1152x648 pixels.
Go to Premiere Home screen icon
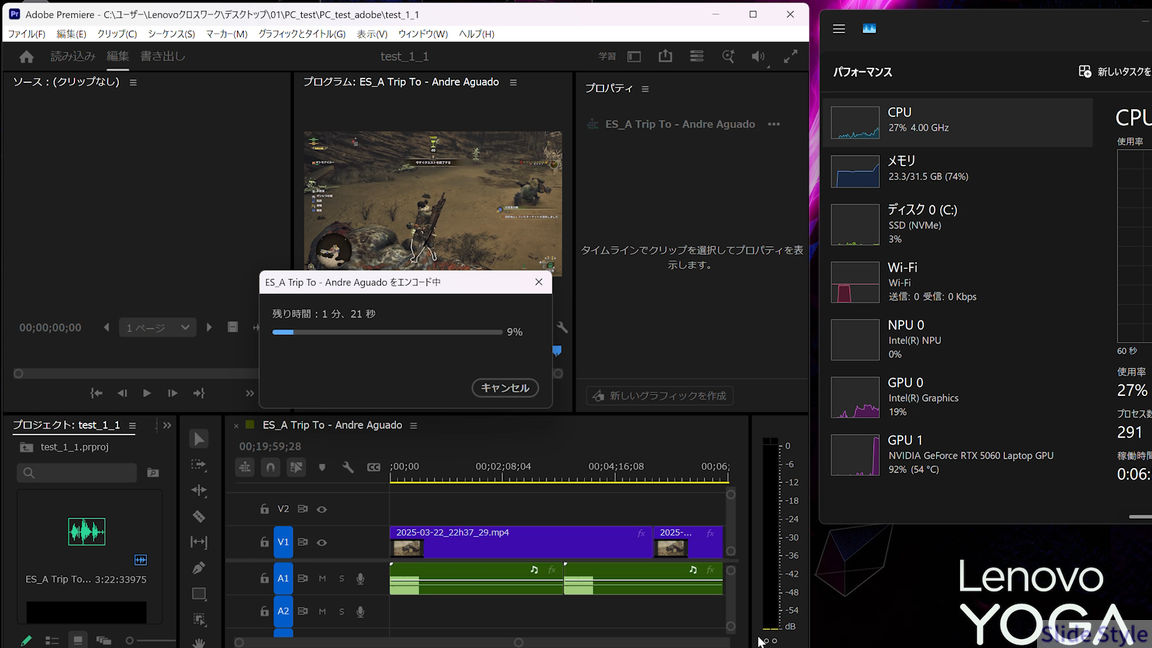pyautogui.click(x=26, y=57)
